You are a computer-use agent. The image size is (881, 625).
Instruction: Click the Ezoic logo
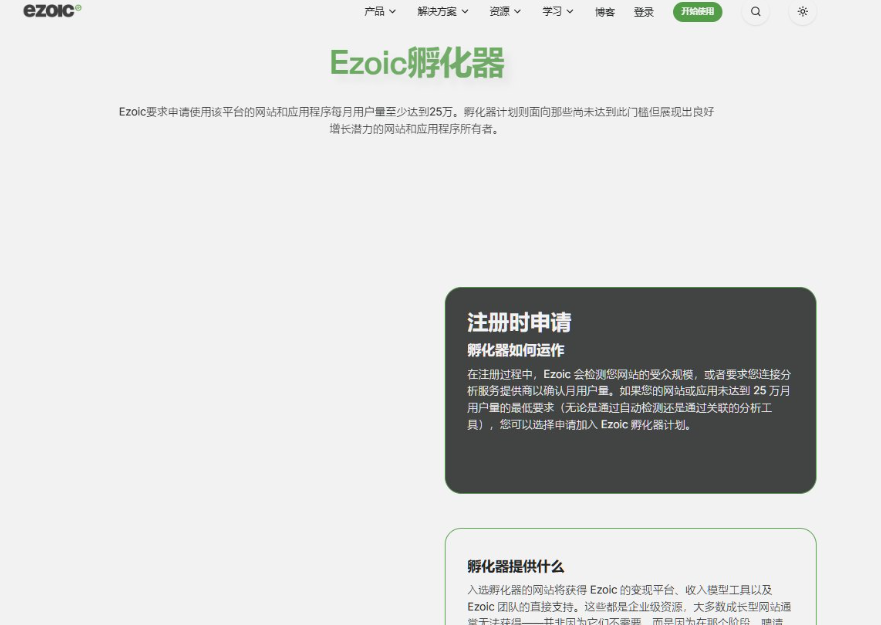click(52, 10)
